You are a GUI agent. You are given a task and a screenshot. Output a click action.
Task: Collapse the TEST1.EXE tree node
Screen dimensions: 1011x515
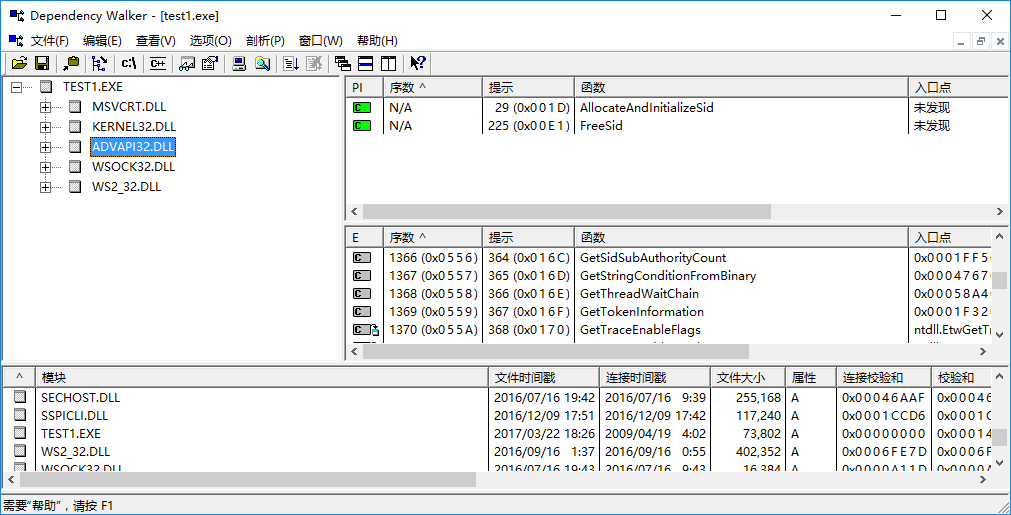click(17, 86)
